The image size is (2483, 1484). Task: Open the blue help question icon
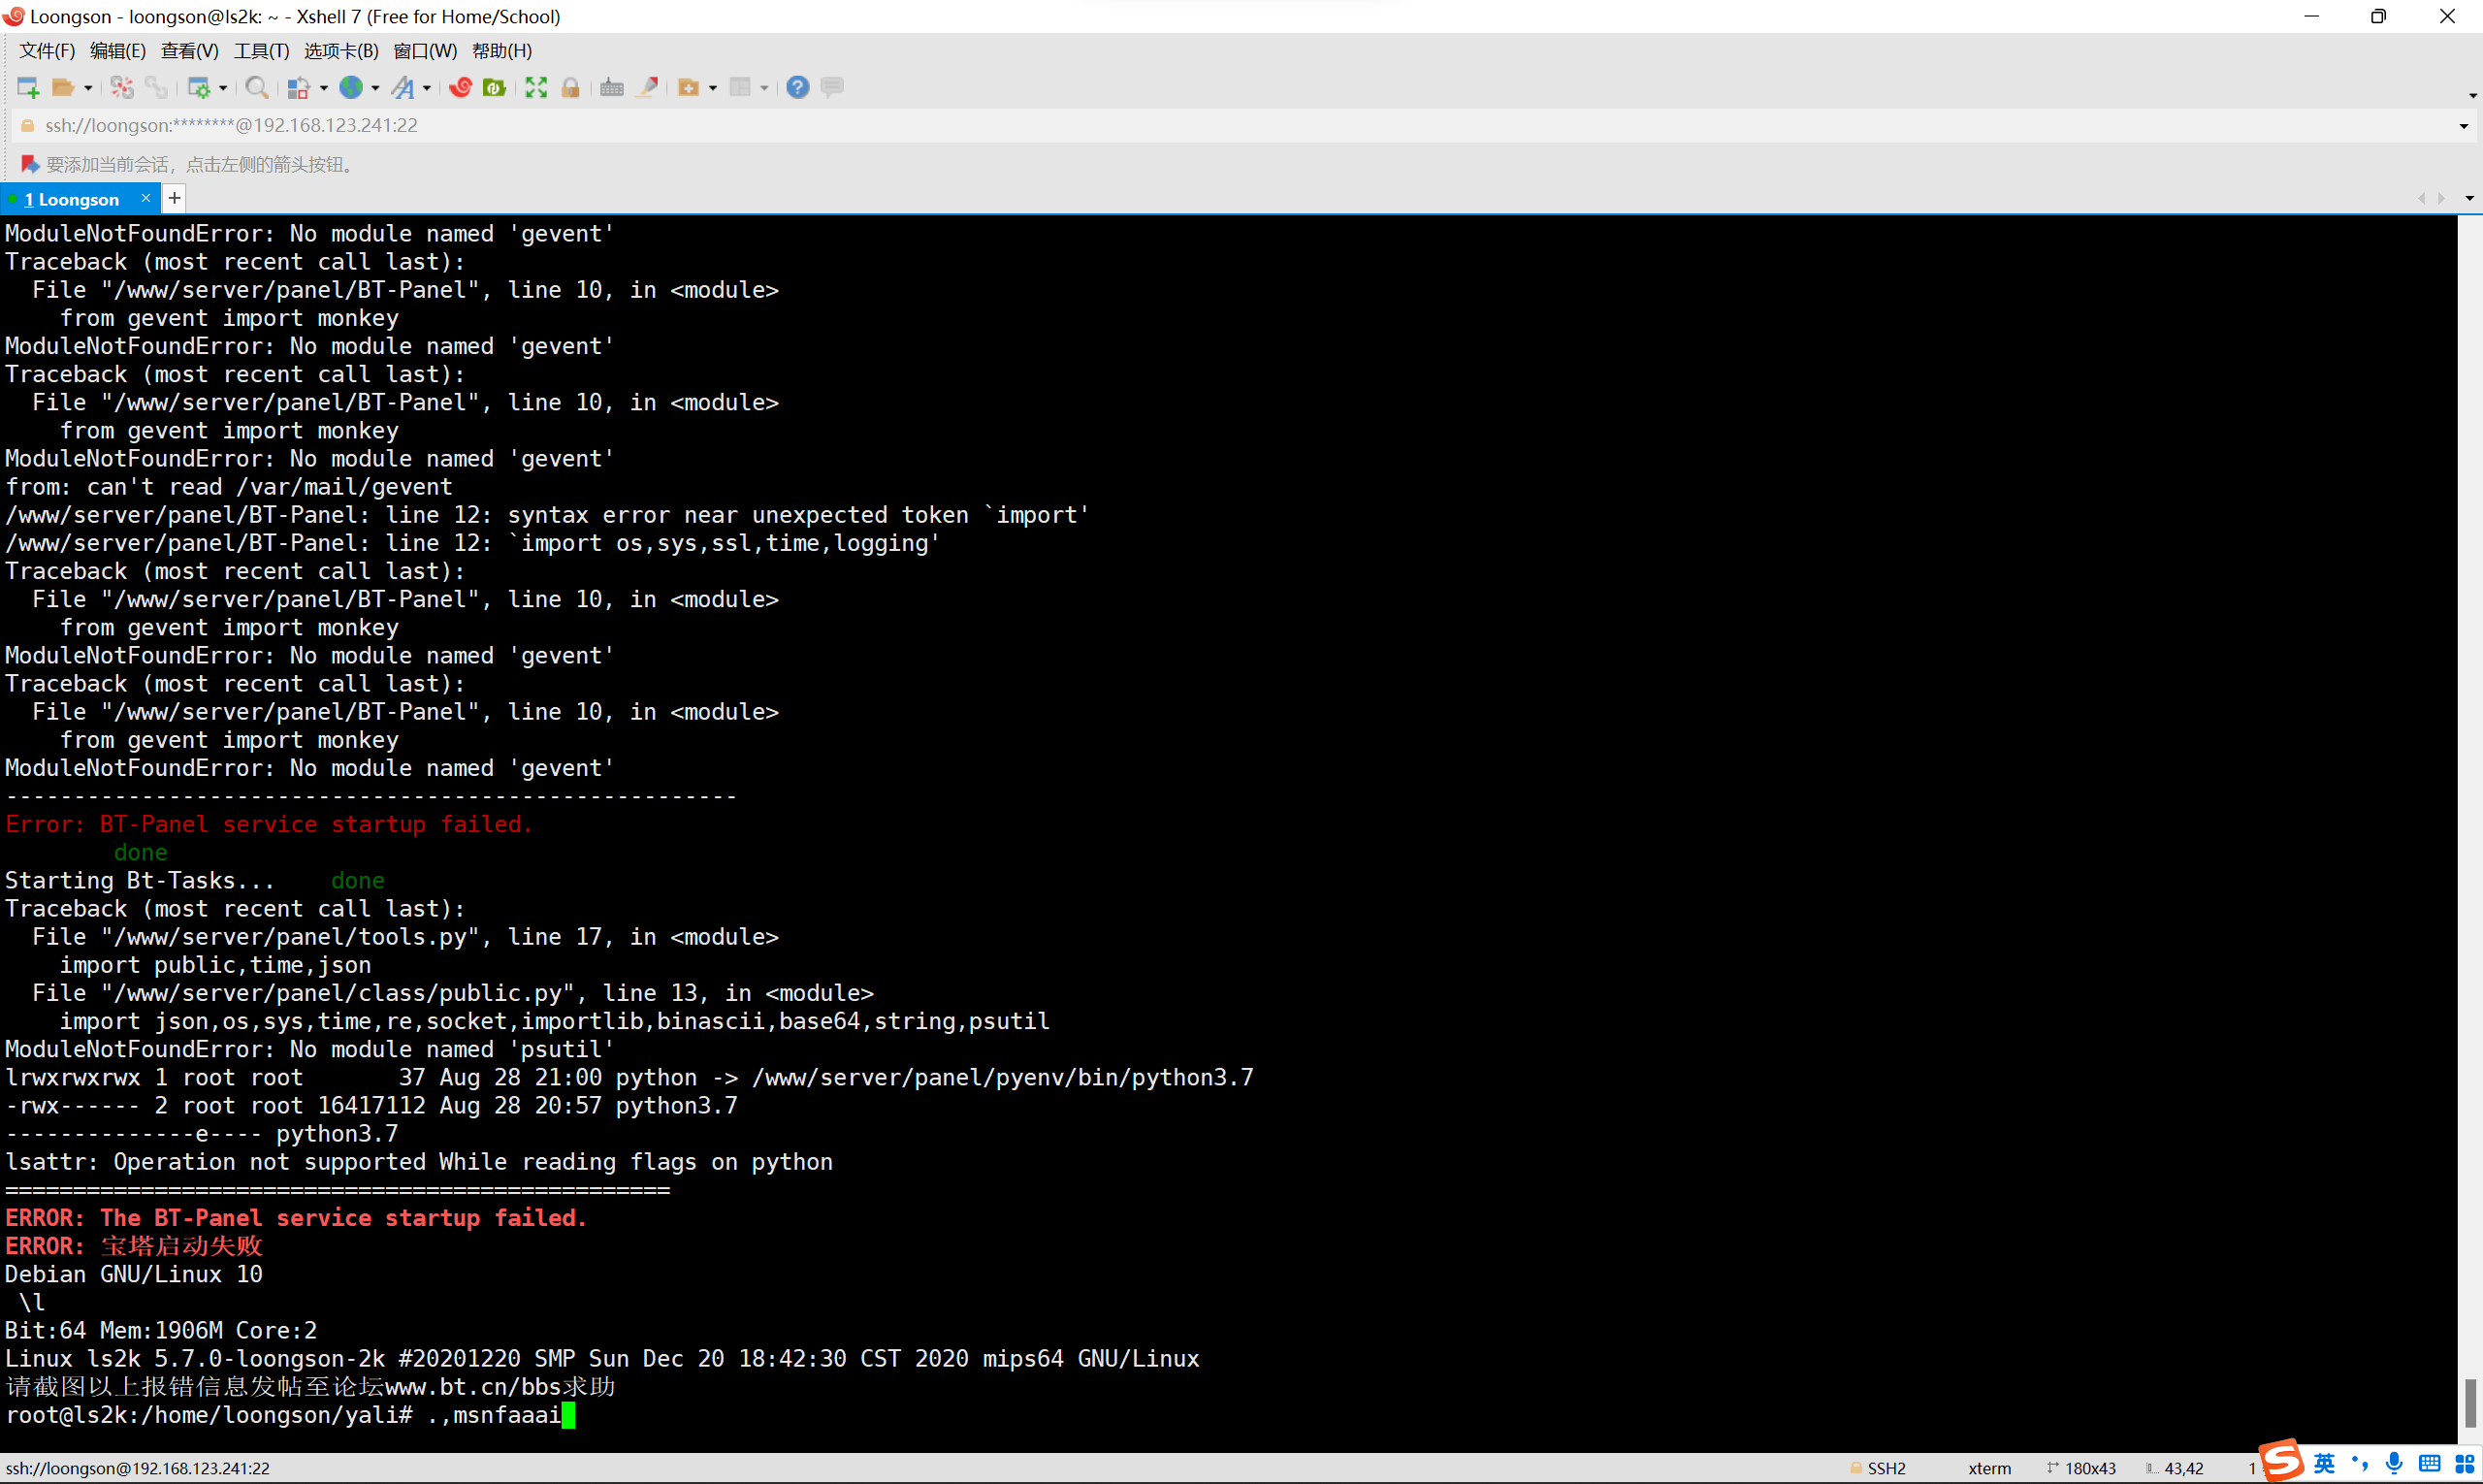pos(797,88)
